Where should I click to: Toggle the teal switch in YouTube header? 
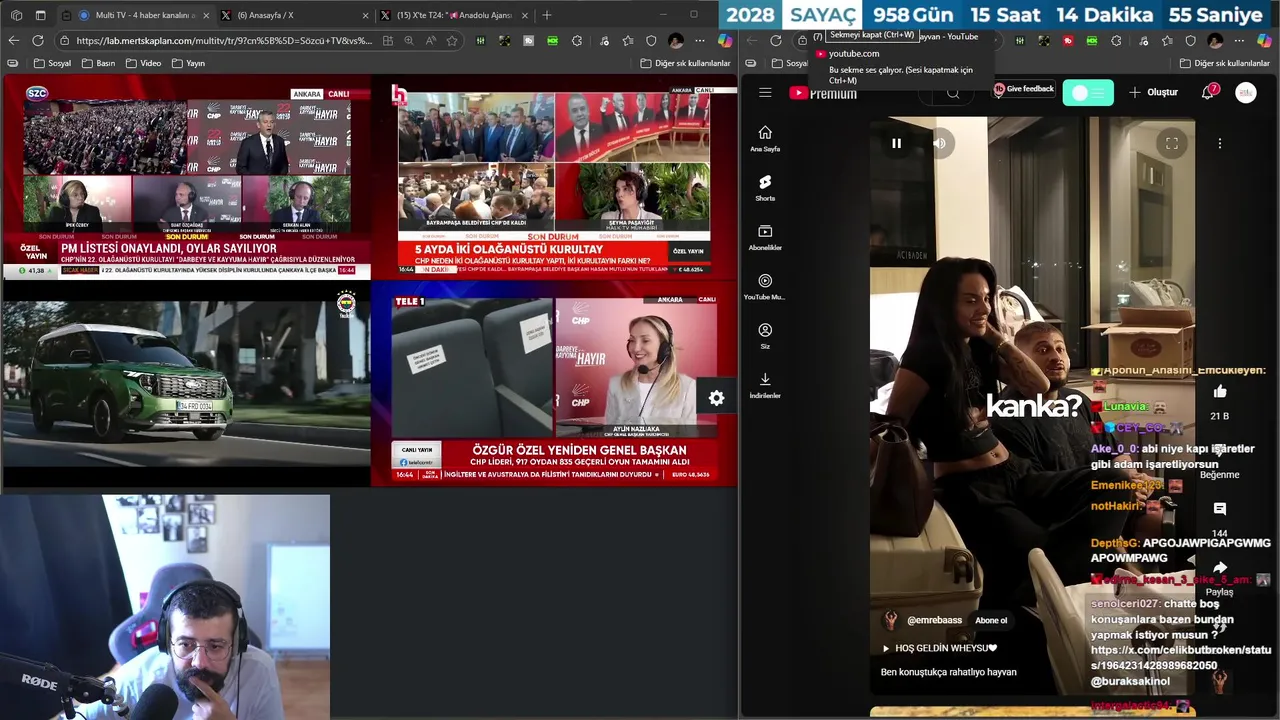1088,93
